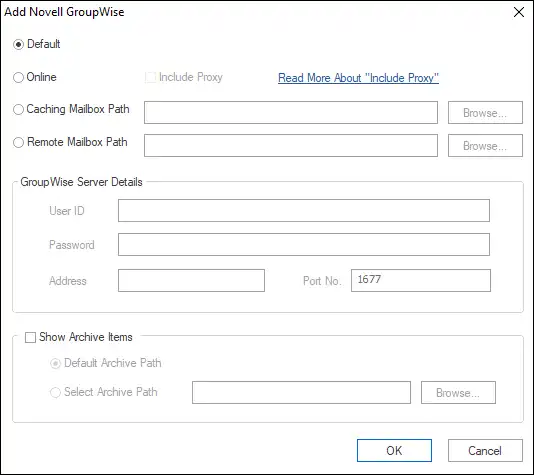The image size is (534, 475).
Task: Select Remote Mailbox Path radio button
Action: tap(18, 142)
